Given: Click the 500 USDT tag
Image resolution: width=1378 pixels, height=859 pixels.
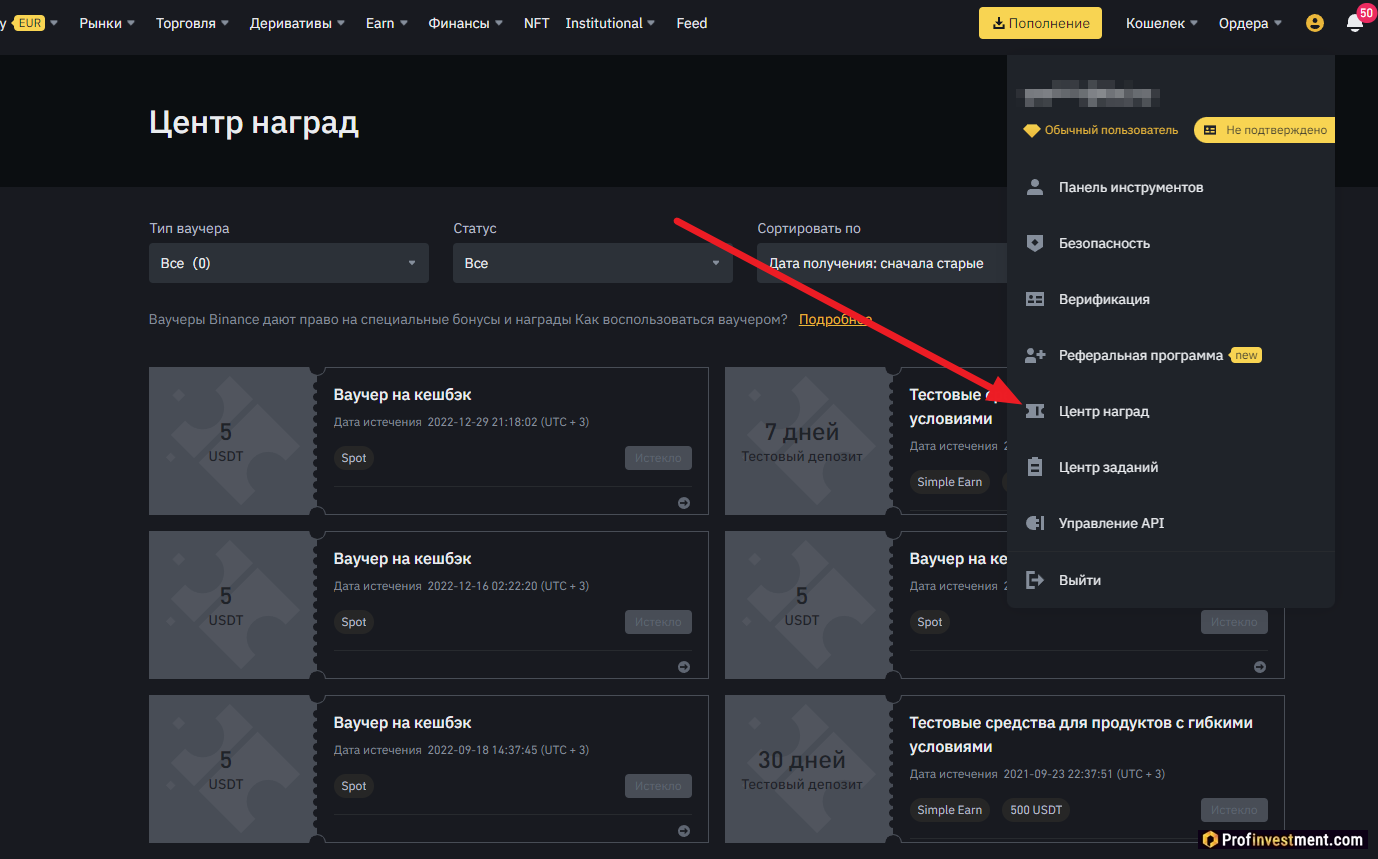Looking at the screenshot, I should tap(1036, 810).
